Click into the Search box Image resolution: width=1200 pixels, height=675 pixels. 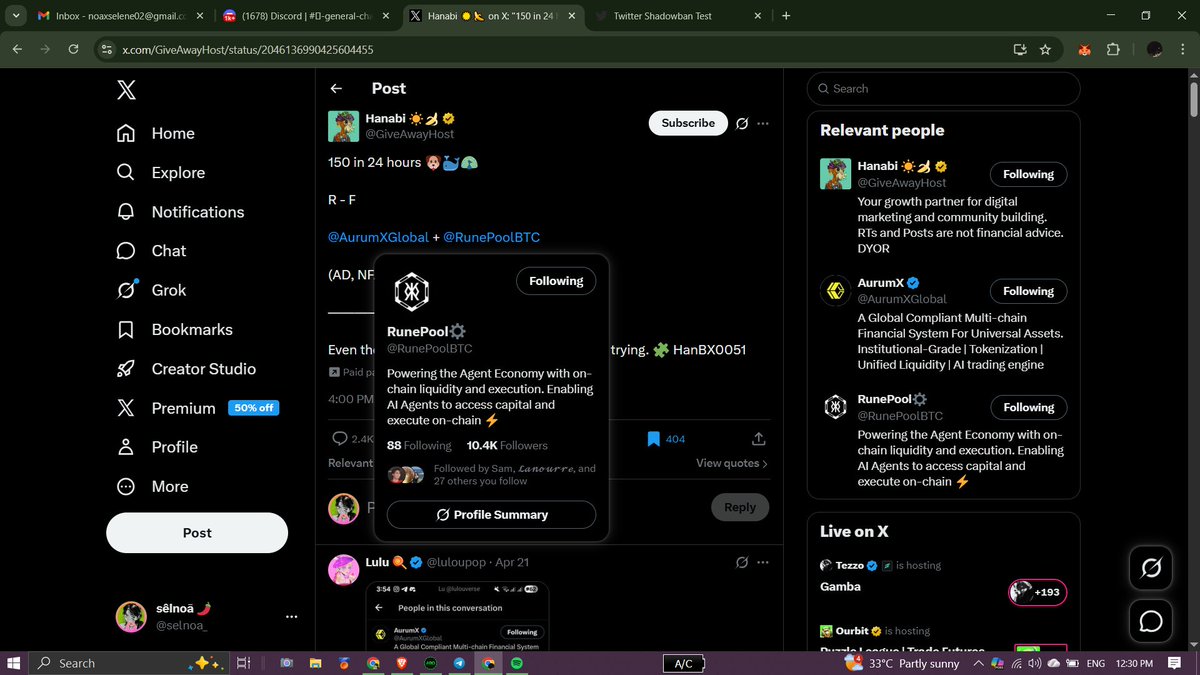coord(943,89)
